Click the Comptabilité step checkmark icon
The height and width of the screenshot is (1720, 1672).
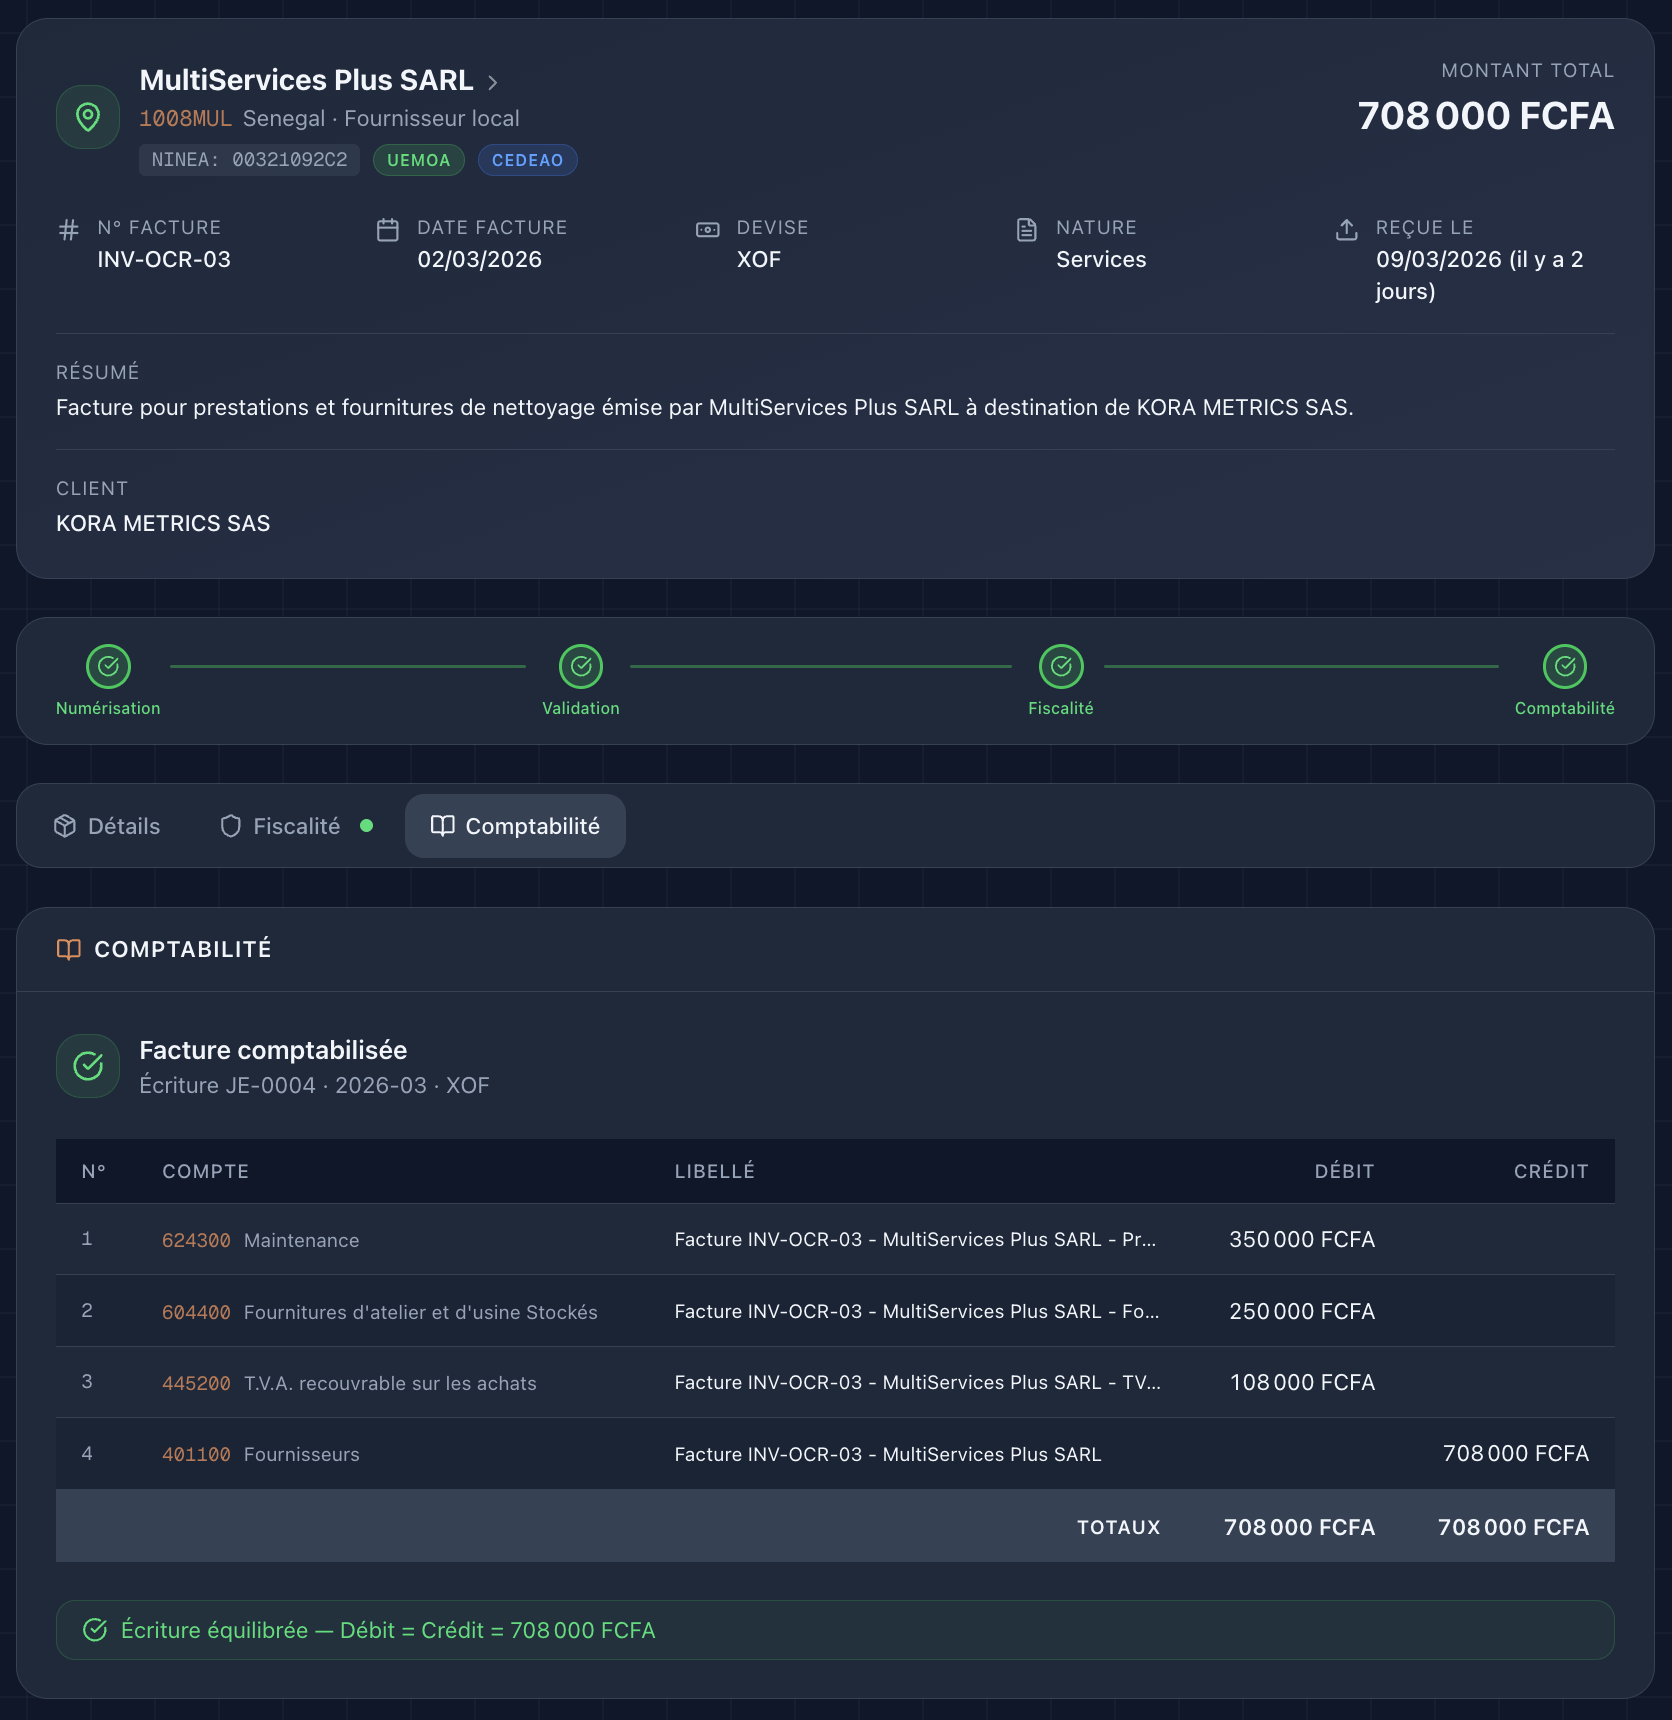[x=1563, y=666]
